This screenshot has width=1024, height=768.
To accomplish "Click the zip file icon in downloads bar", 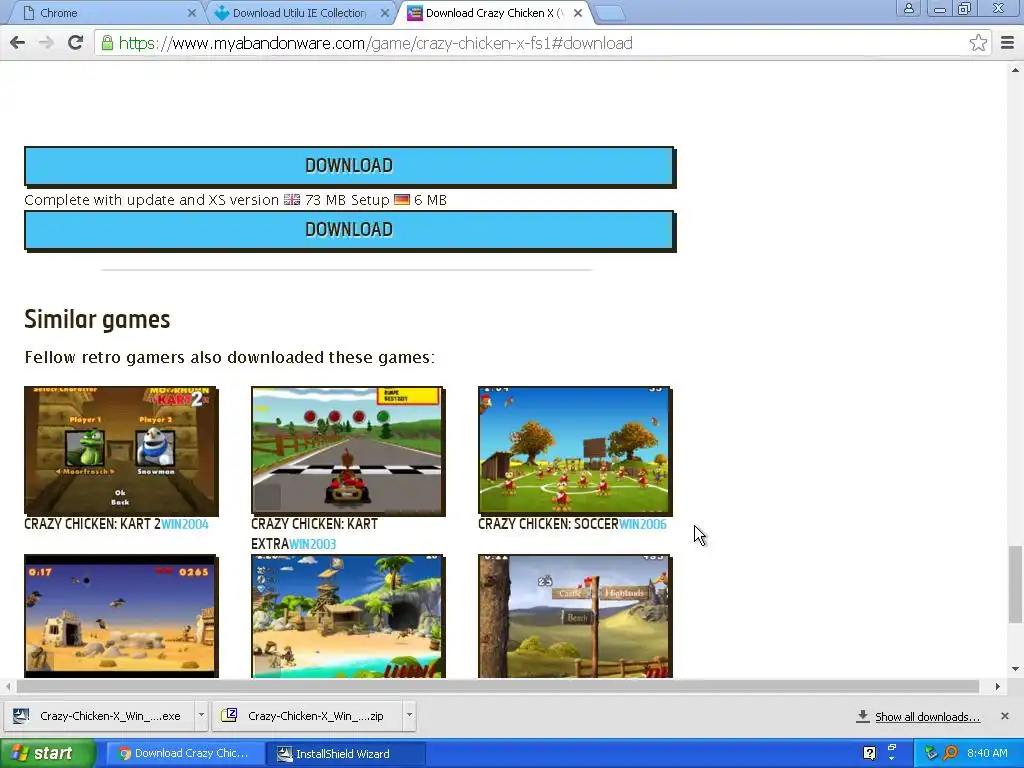I will click(x=229, y=715).
